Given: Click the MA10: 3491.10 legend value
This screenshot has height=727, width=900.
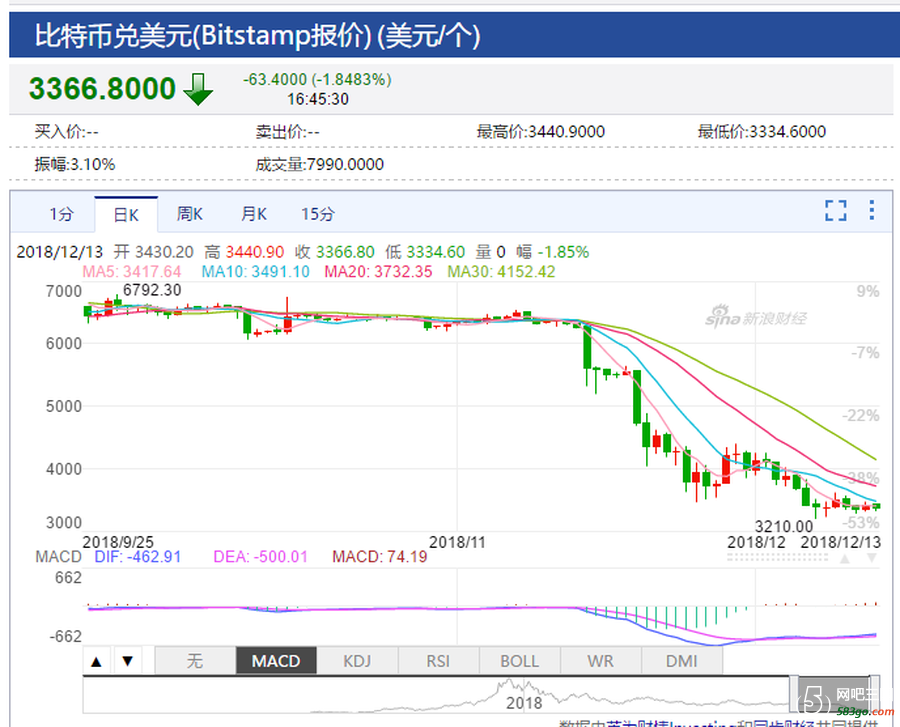Looking at the screenshot, I should pos(255,271).
